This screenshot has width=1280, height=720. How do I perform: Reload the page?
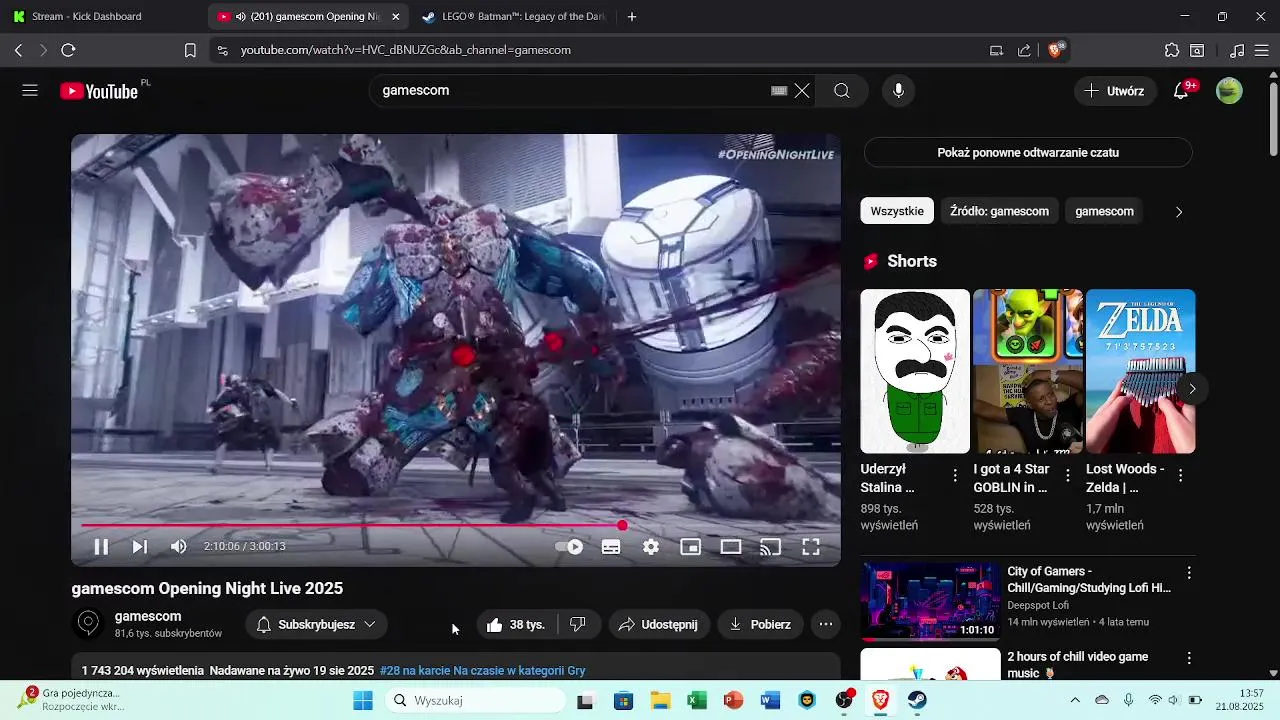point(68,50)
